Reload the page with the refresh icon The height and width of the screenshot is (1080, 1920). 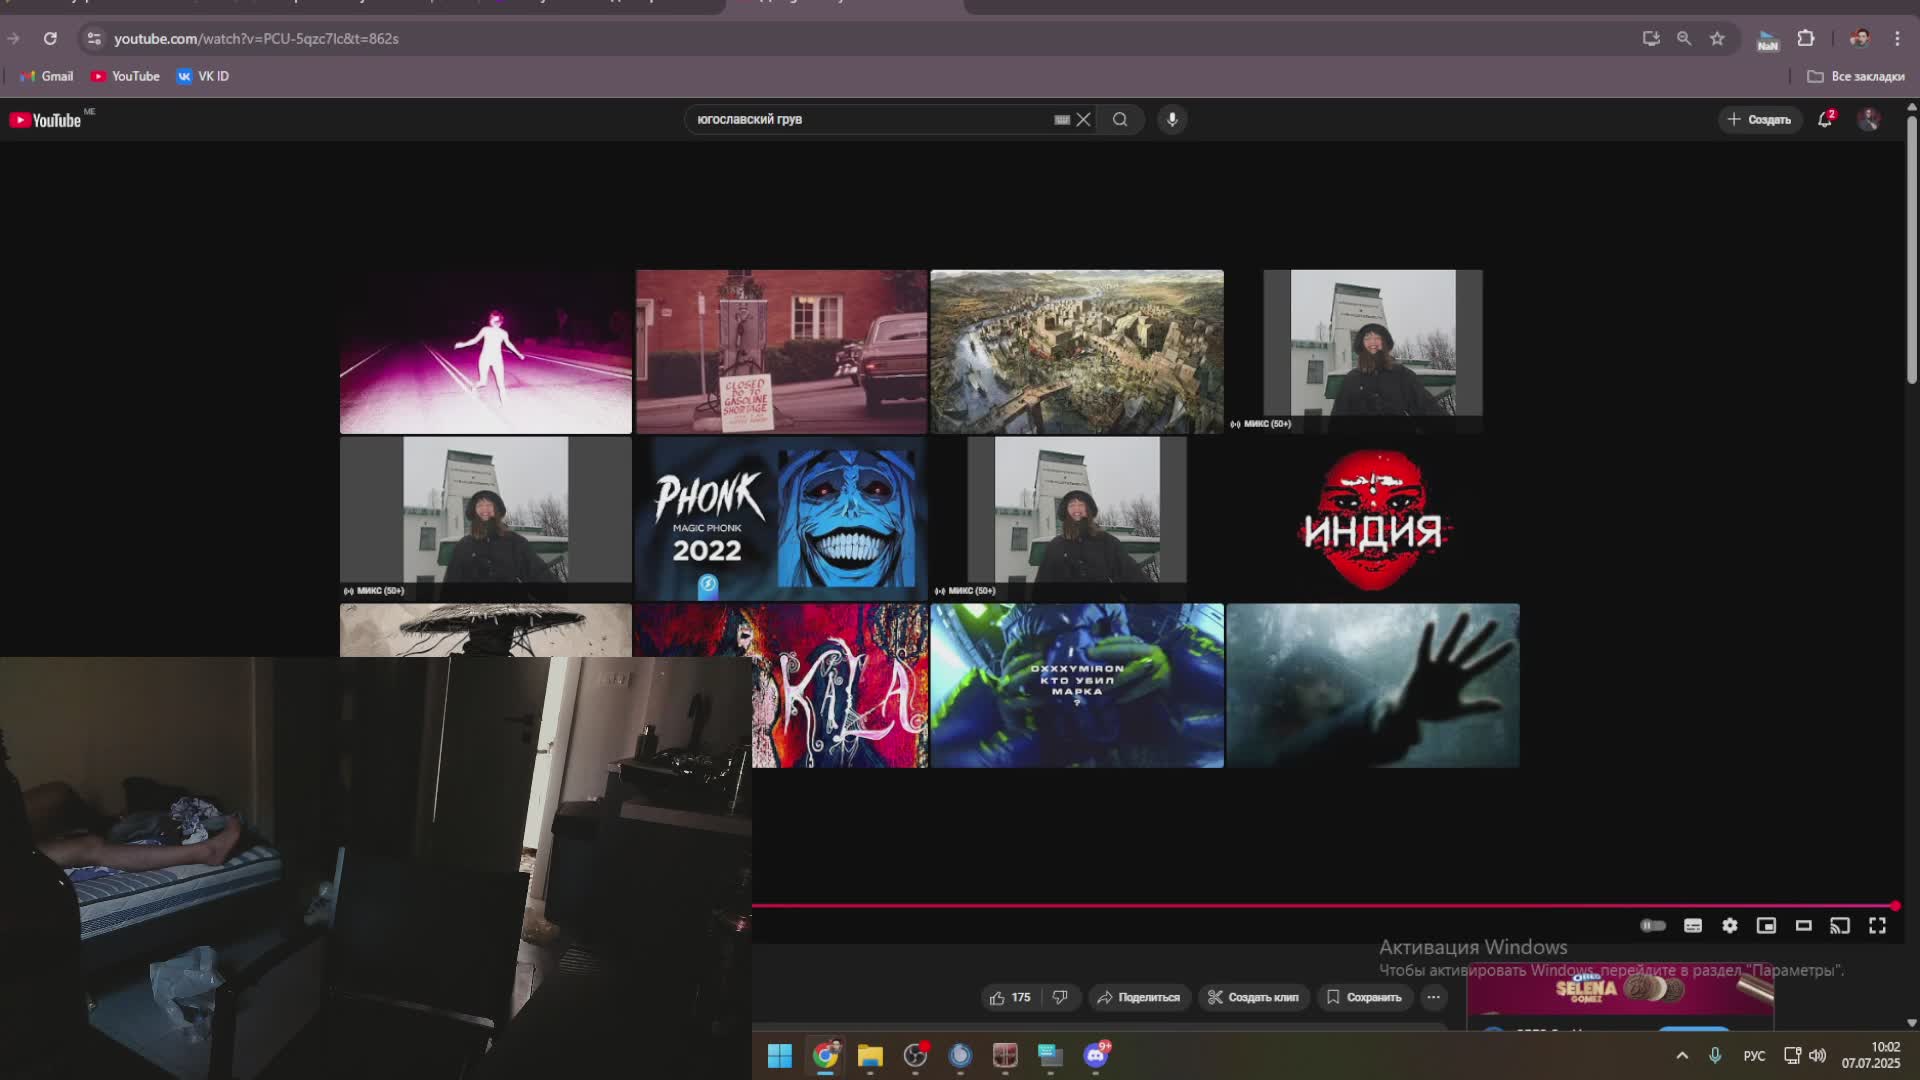tap(50, 38)
